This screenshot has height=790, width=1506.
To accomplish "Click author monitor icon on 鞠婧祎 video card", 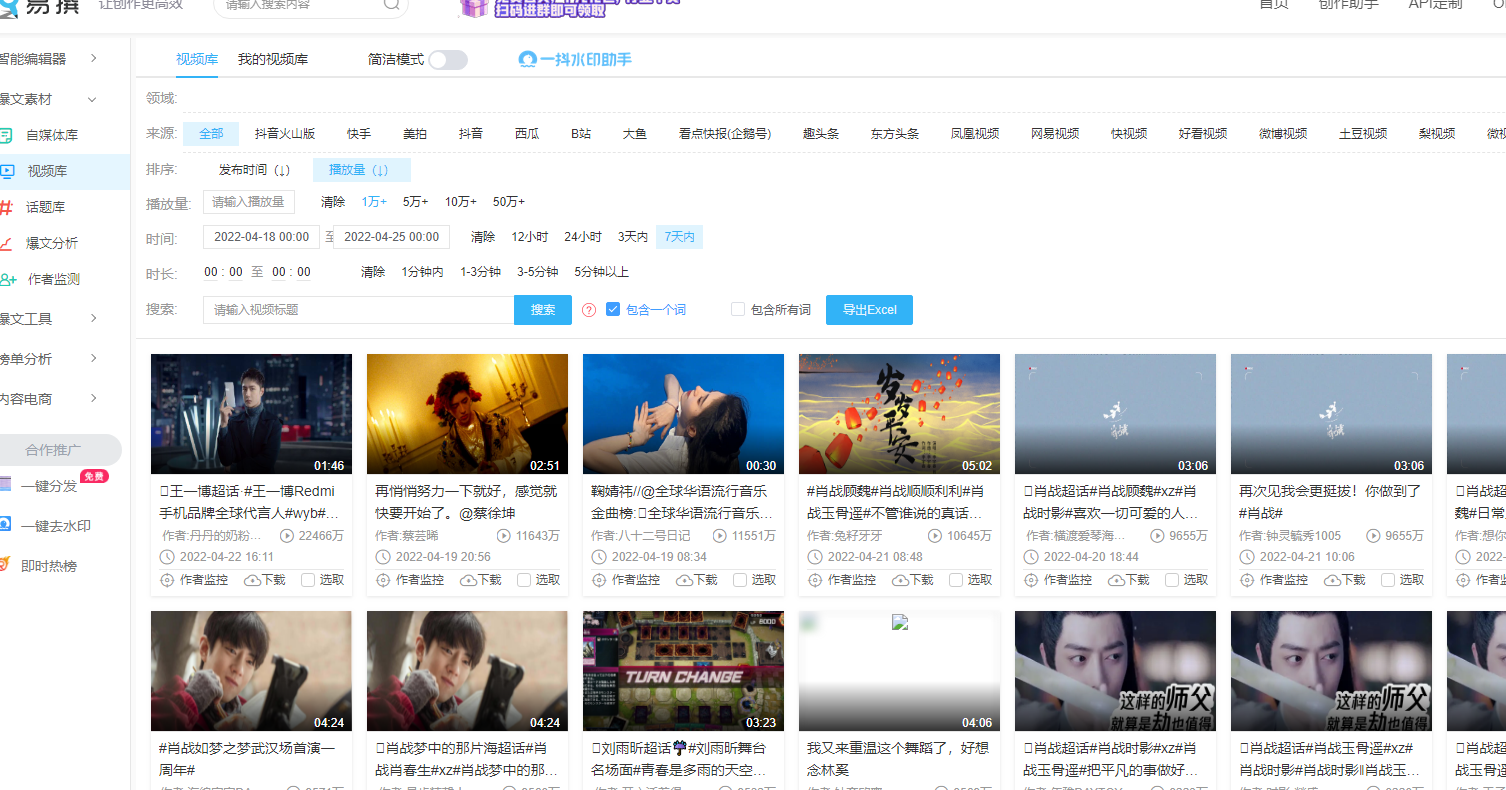I will click(599, 580).
